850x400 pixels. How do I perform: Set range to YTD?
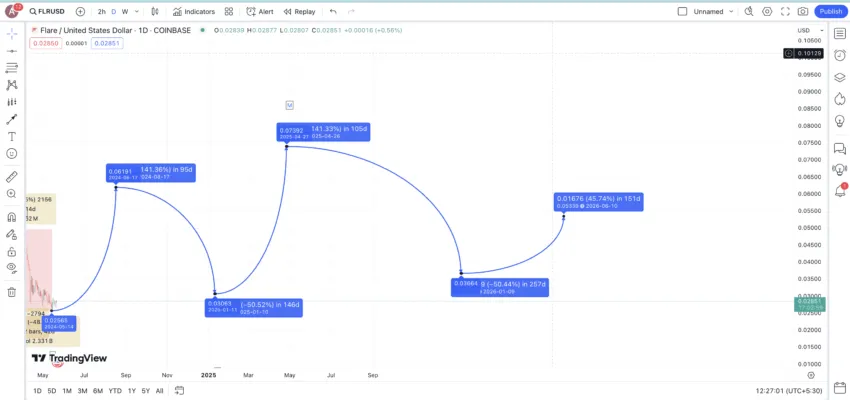115,391
